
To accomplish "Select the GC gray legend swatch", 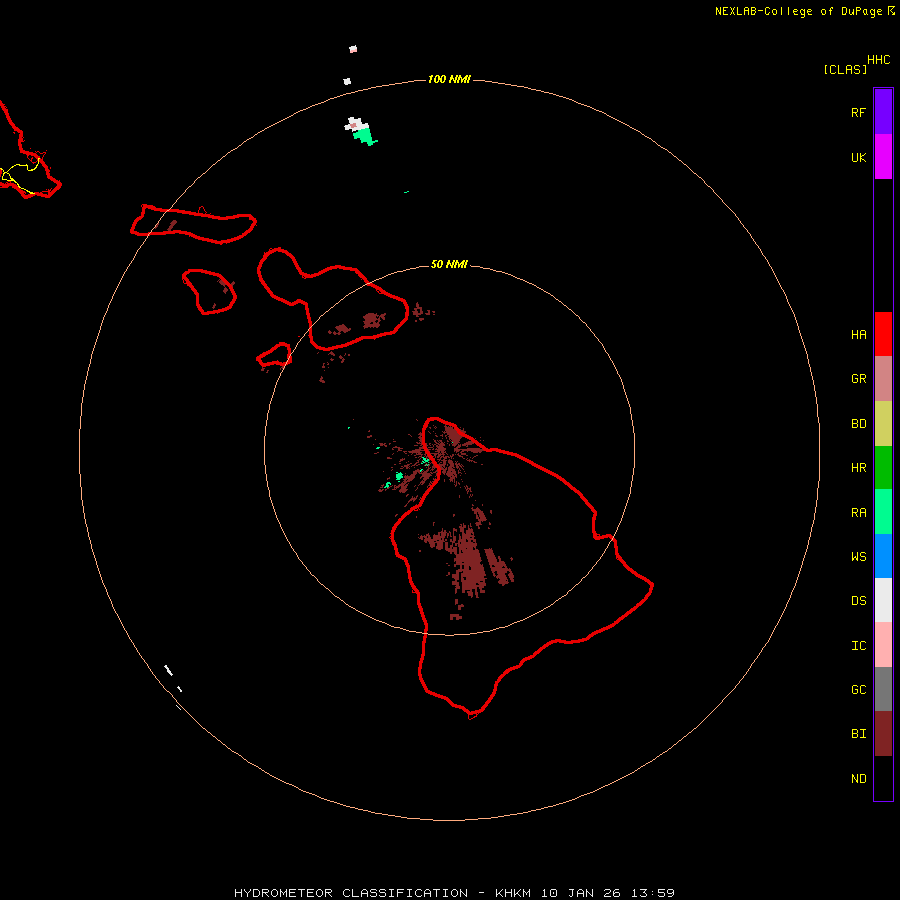I will click(883, 689).
